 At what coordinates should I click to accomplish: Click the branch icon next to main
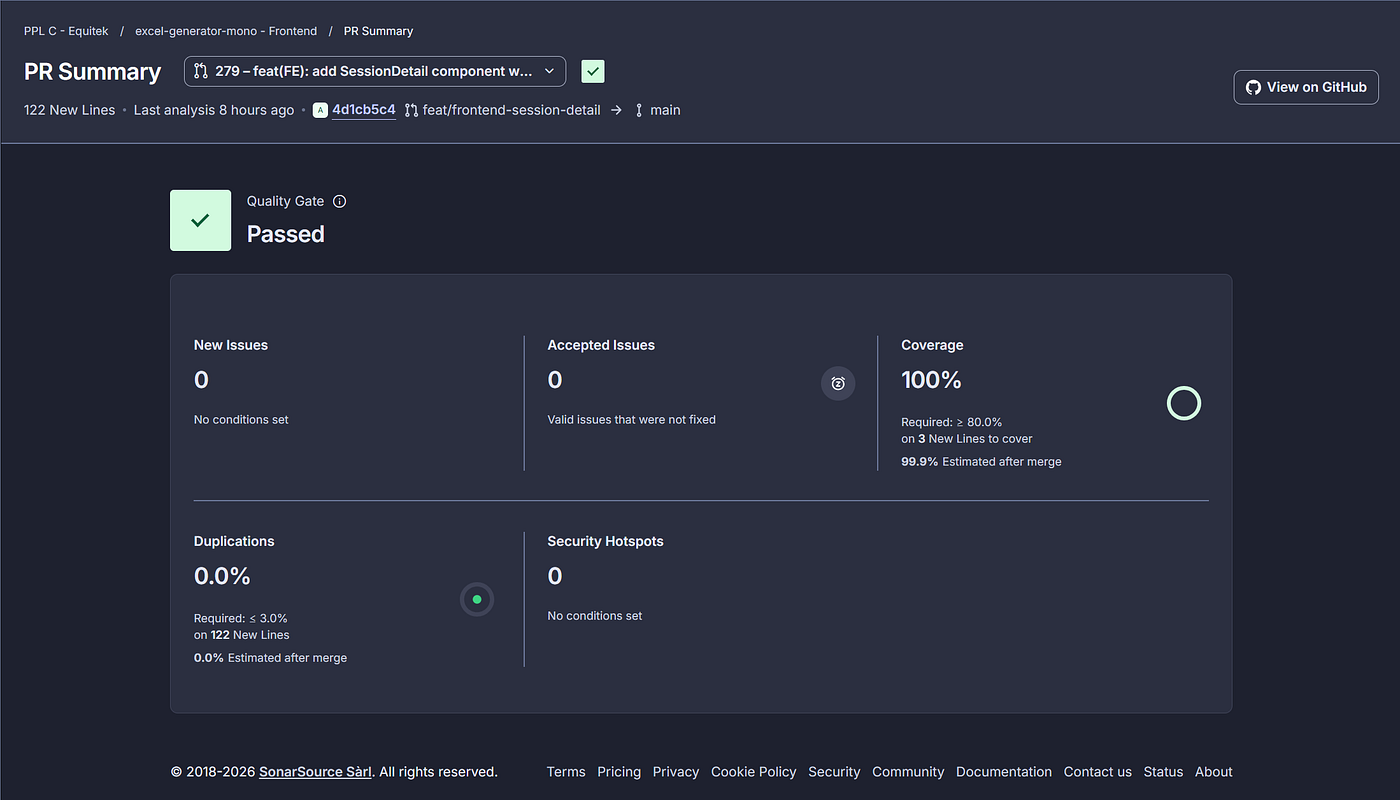[x=639, y=110]
